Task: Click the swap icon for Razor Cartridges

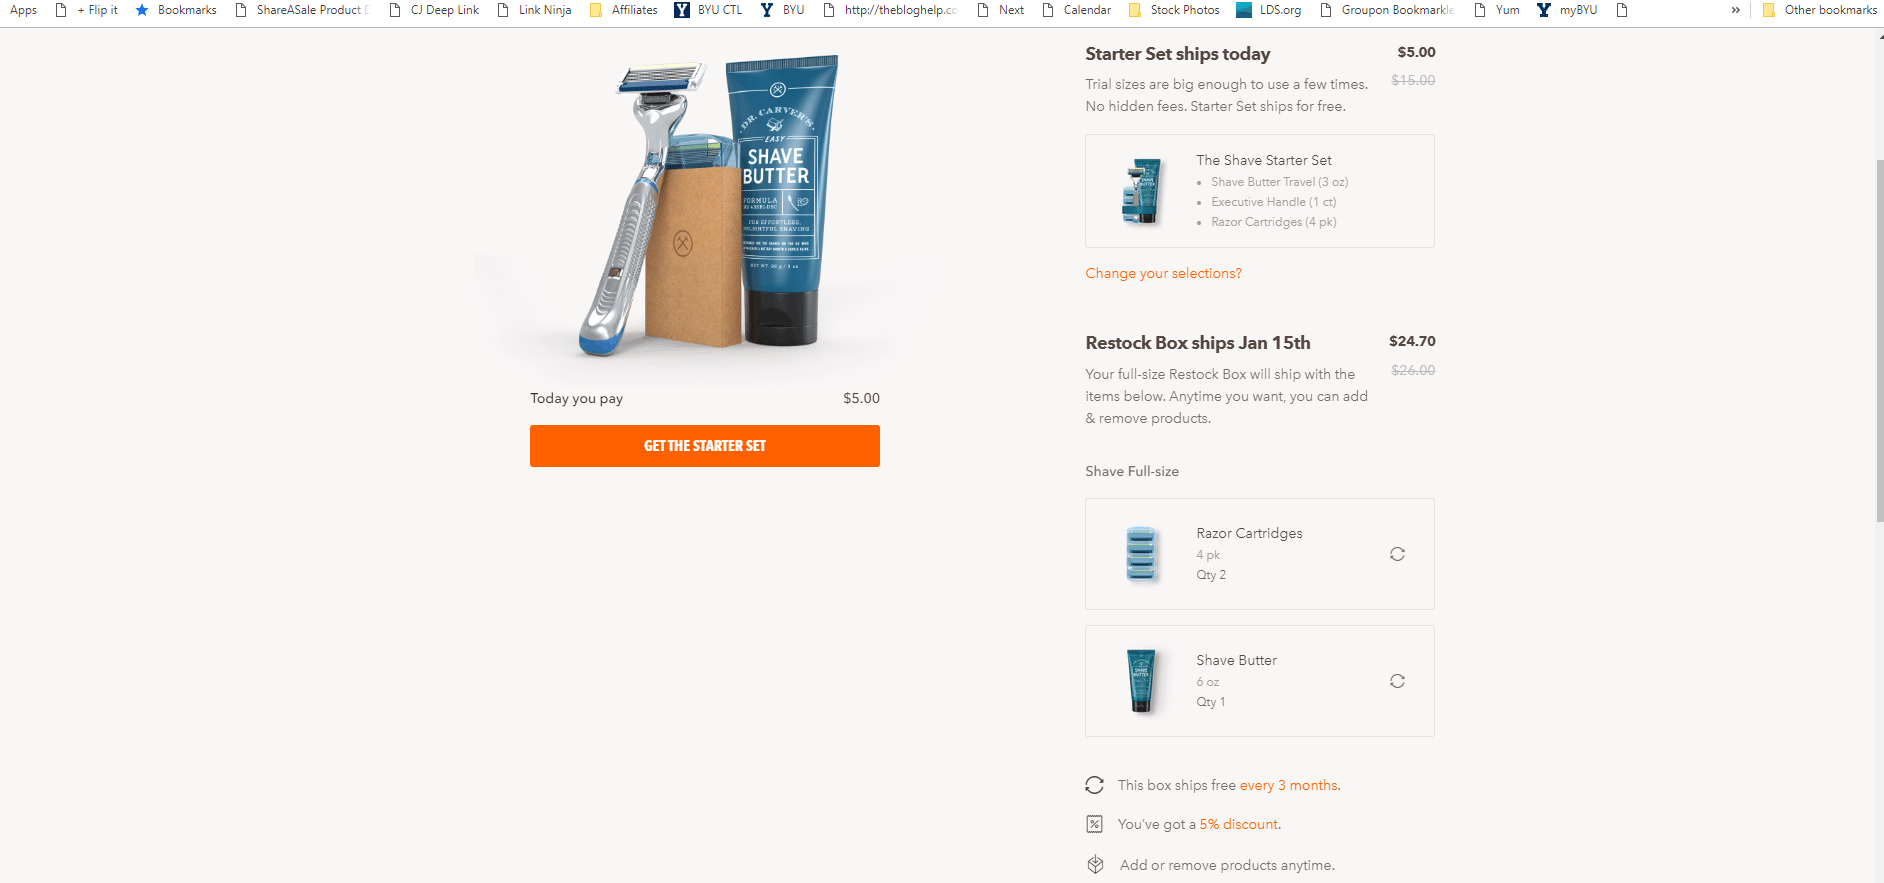Action: 1397,554
